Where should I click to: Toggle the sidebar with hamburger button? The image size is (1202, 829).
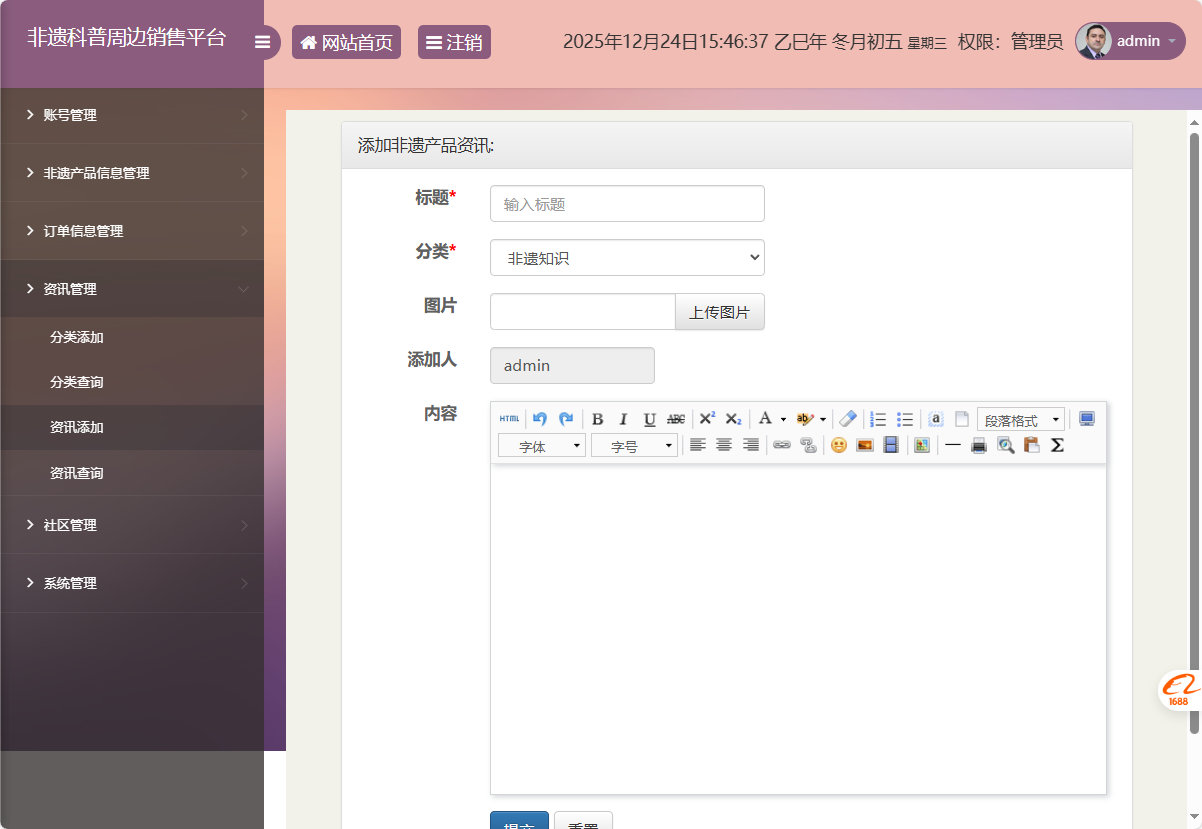pos(263,42)
